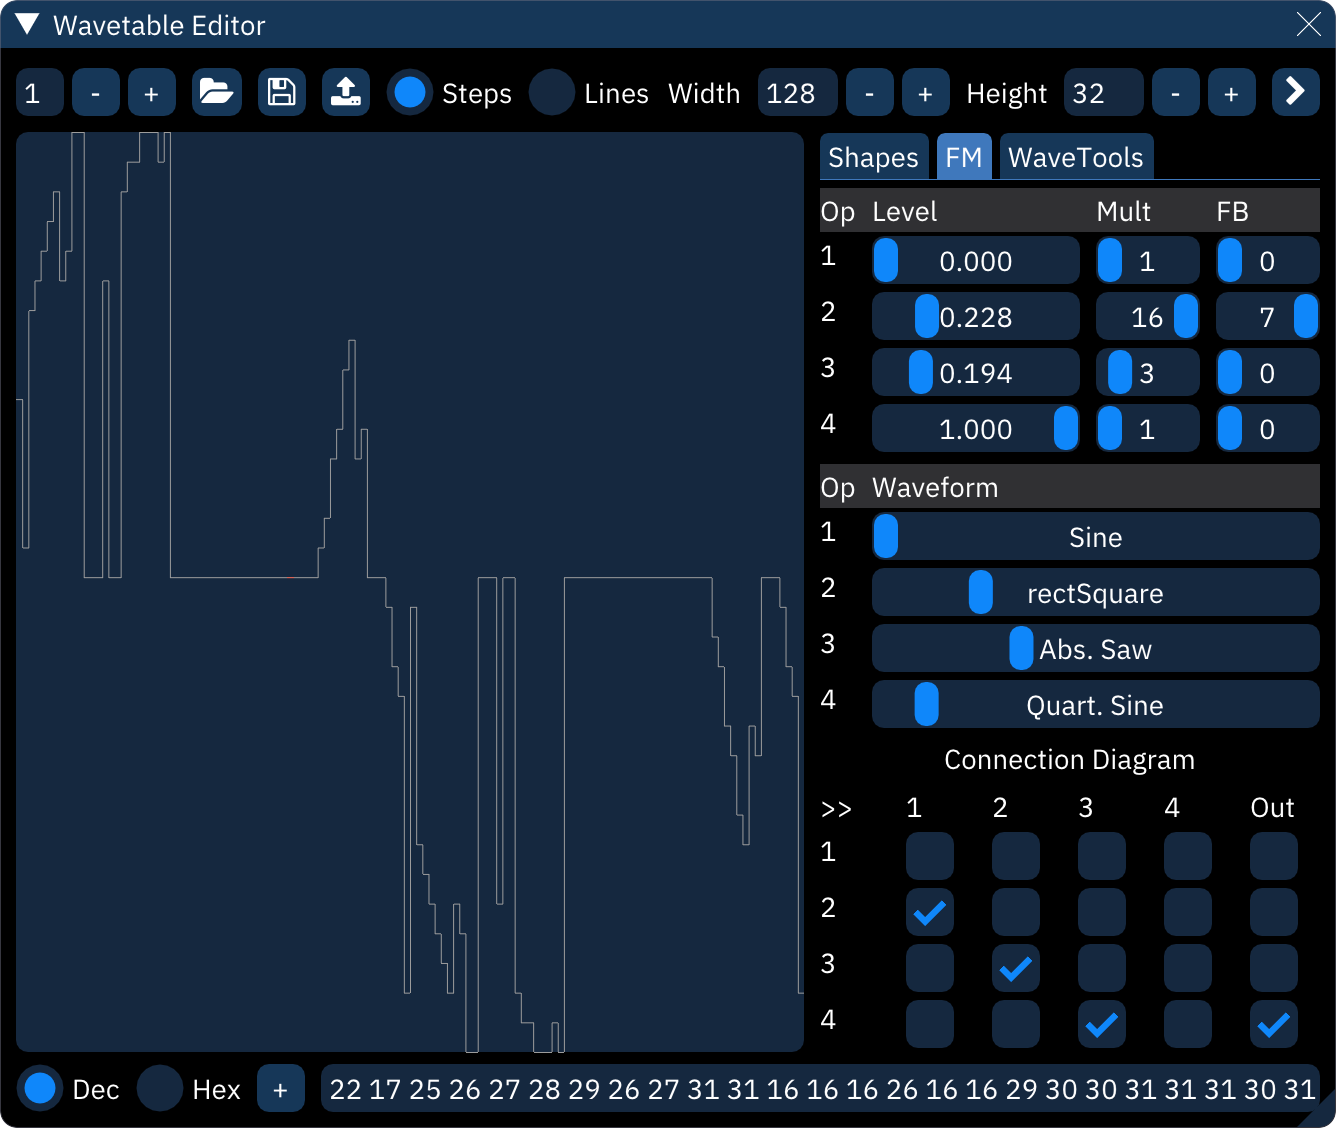This screenshot has width=1336, height=1128.
Task: Decrement the wavetable number with minus
Action: 96,92
